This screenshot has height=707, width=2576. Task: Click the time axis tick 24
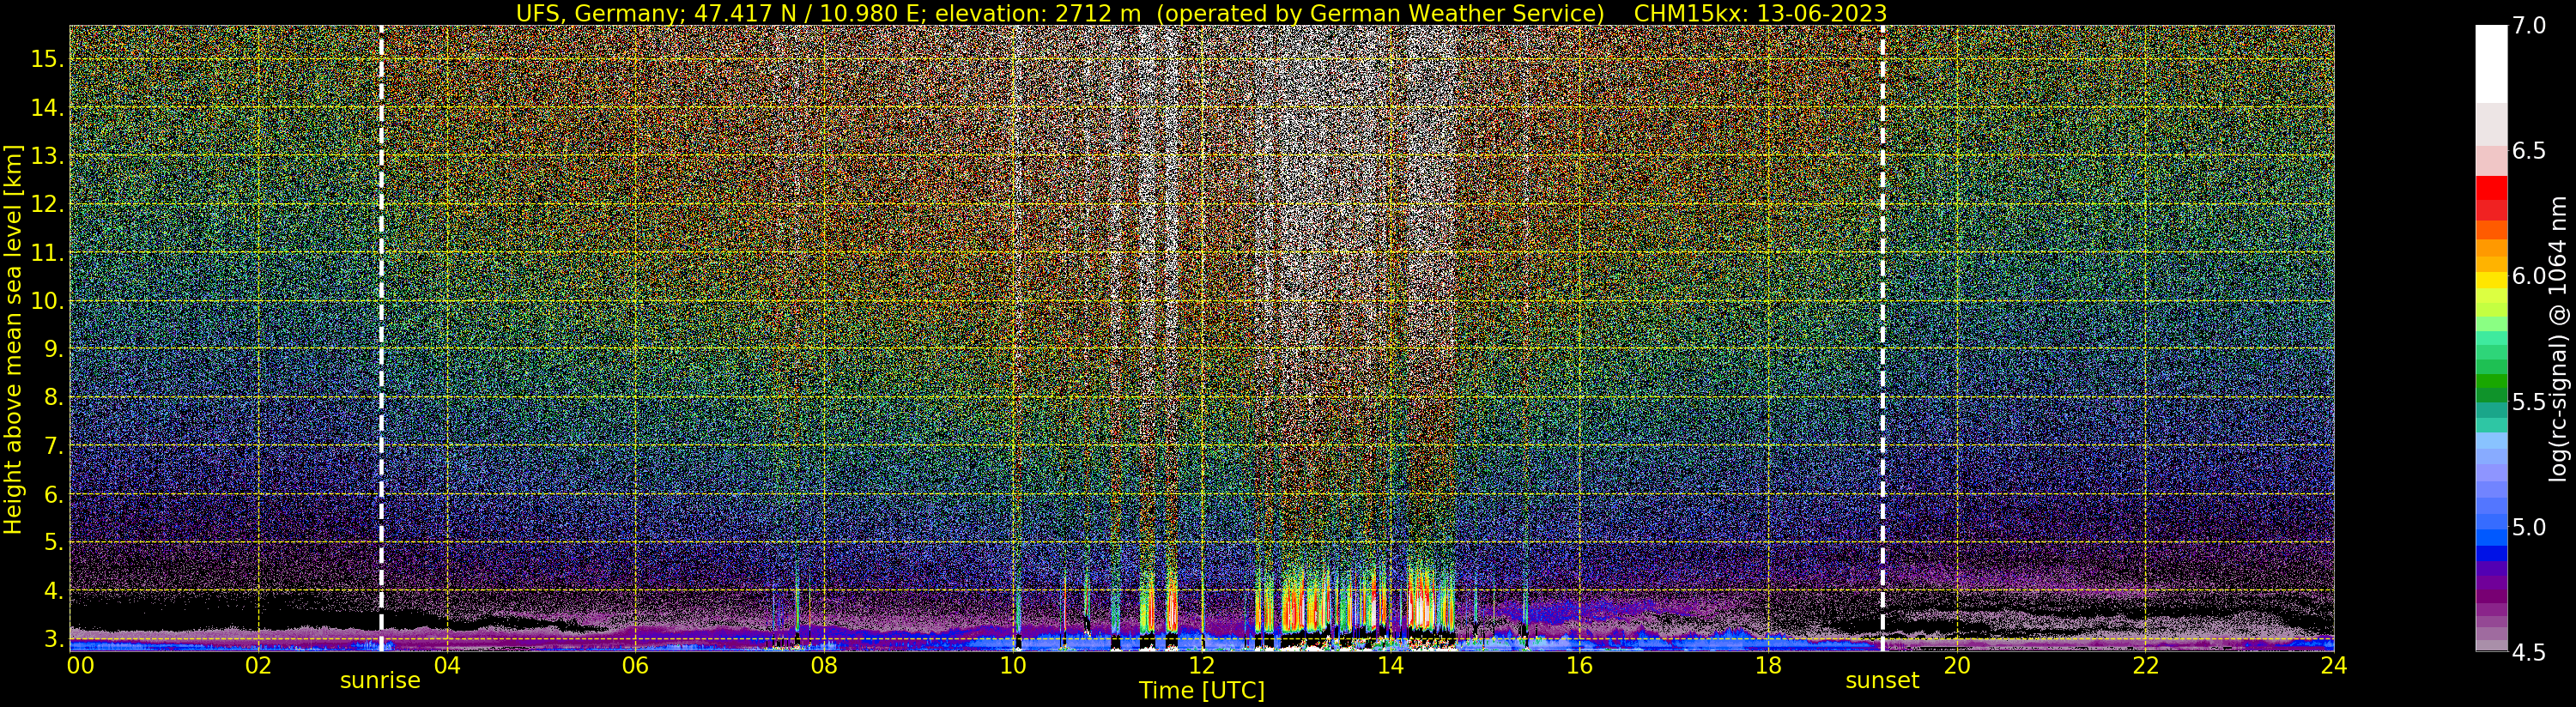tap(2334, 665)
